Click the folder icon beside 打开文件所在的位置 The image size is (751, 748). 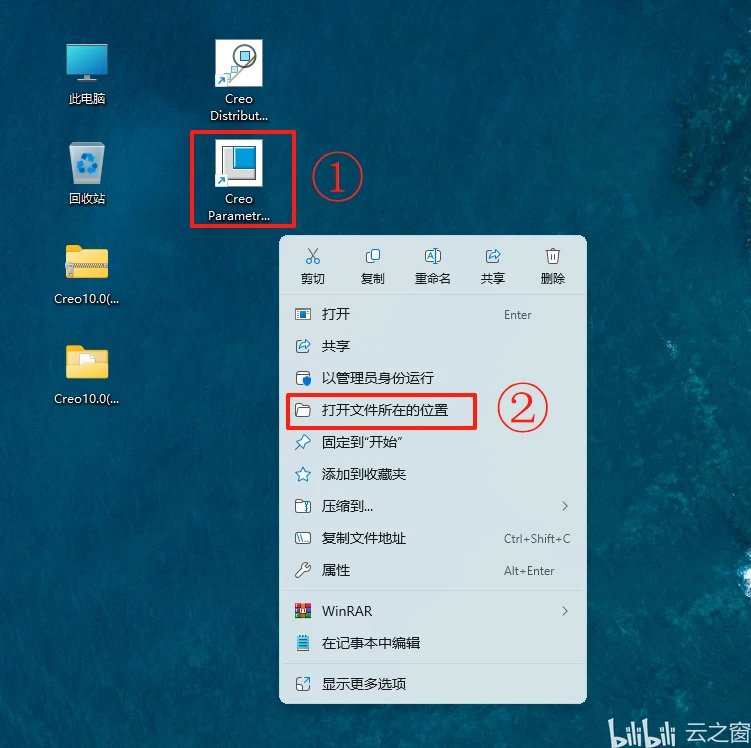[x=303, y=410]
